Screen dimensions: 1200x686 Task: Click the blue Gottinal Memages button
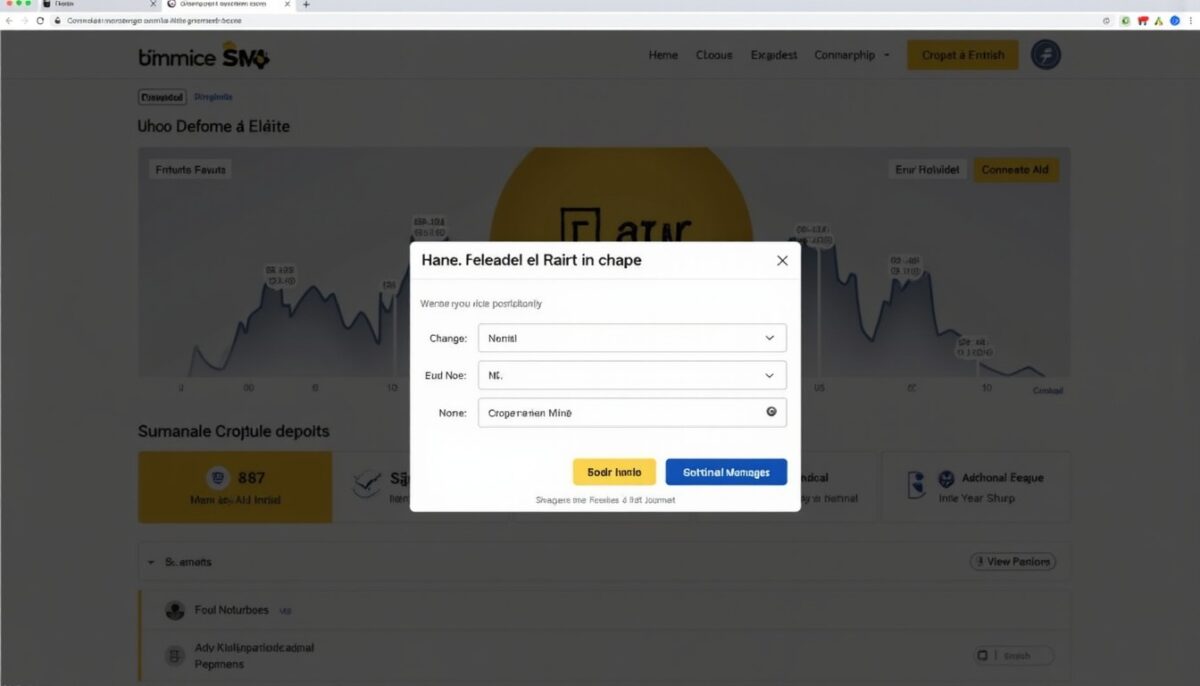tap(726, 472)
